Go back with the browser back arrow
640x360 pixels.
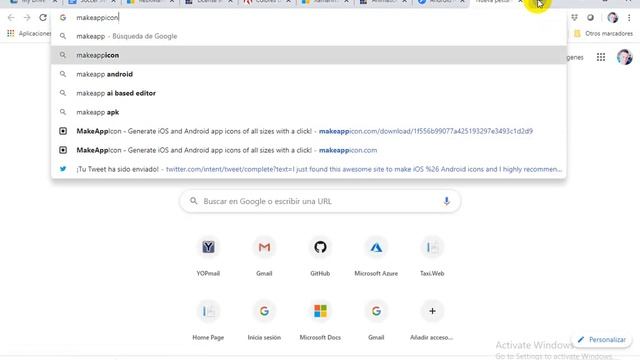(x=11, y=18)
